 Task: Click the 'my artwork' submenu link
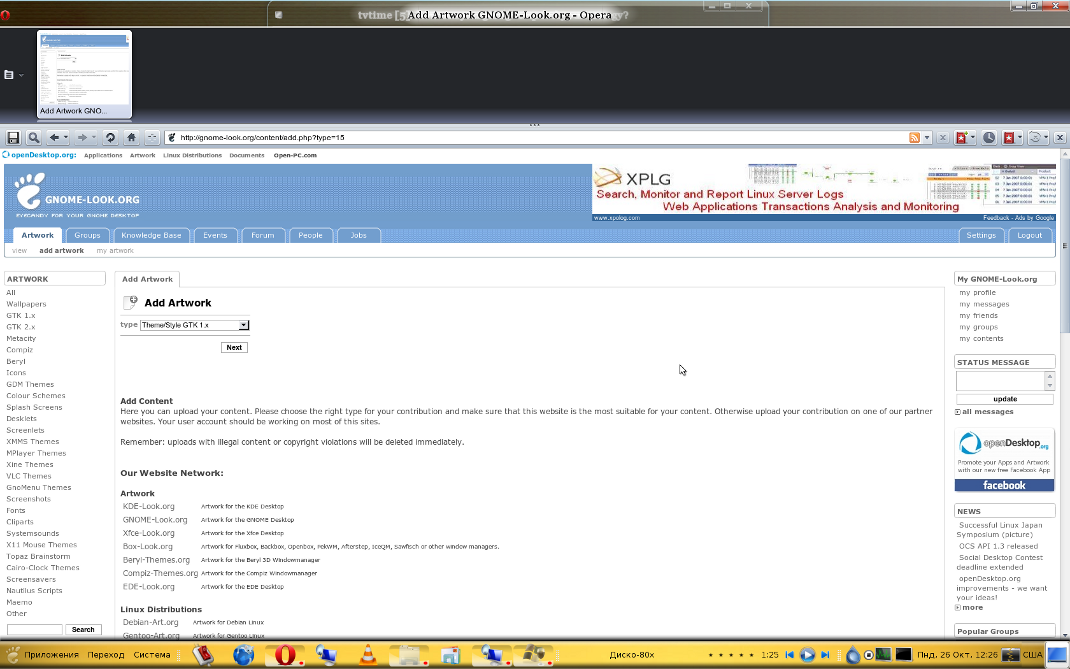tap(115, 251)
